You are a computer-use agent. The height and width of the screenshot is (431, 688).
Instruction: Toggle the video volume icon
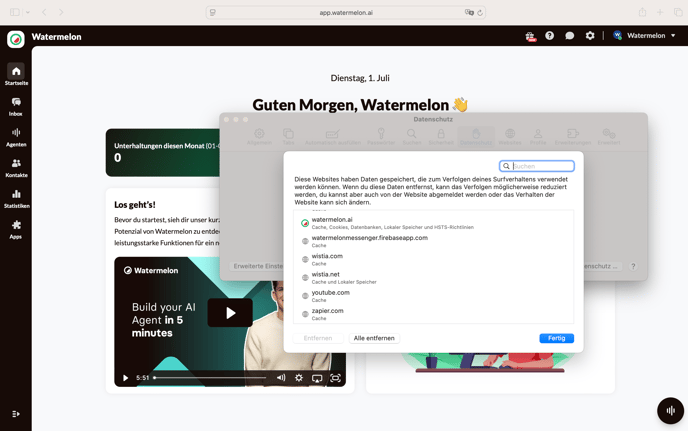(281, 377)
